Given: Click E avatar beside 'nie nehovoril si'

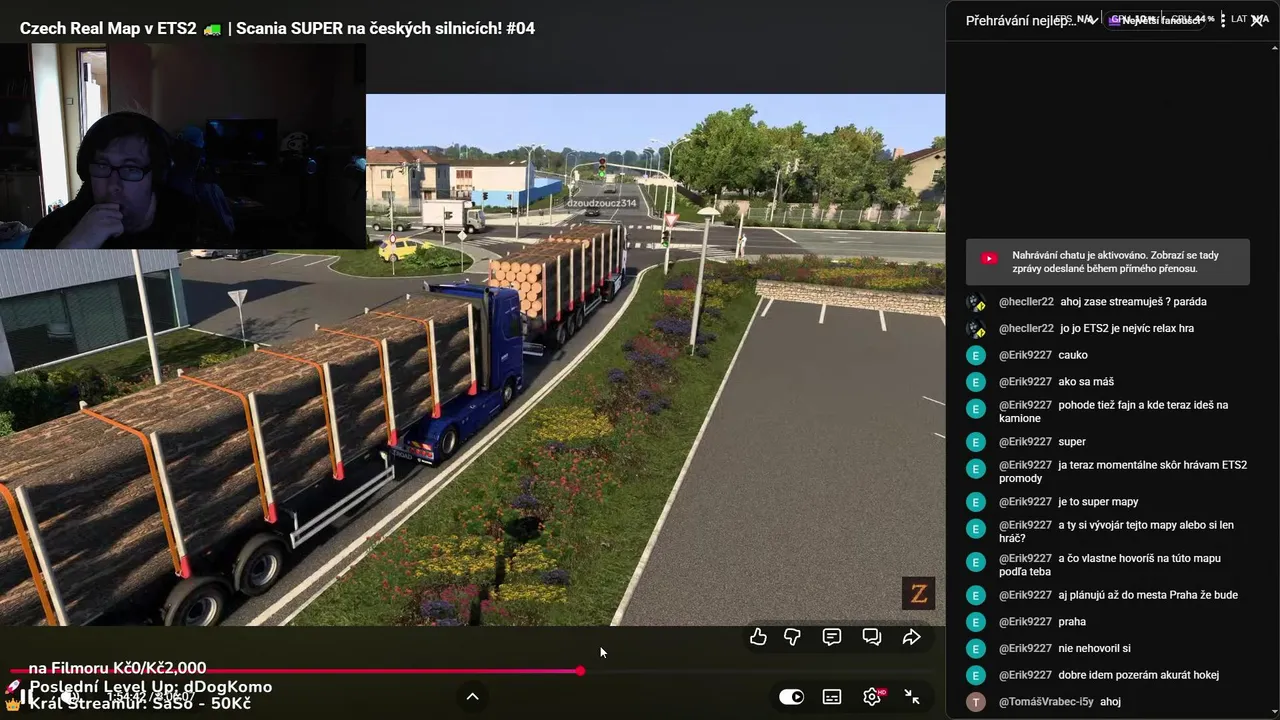Looking at the screenshot, I should tap(976, 649).
